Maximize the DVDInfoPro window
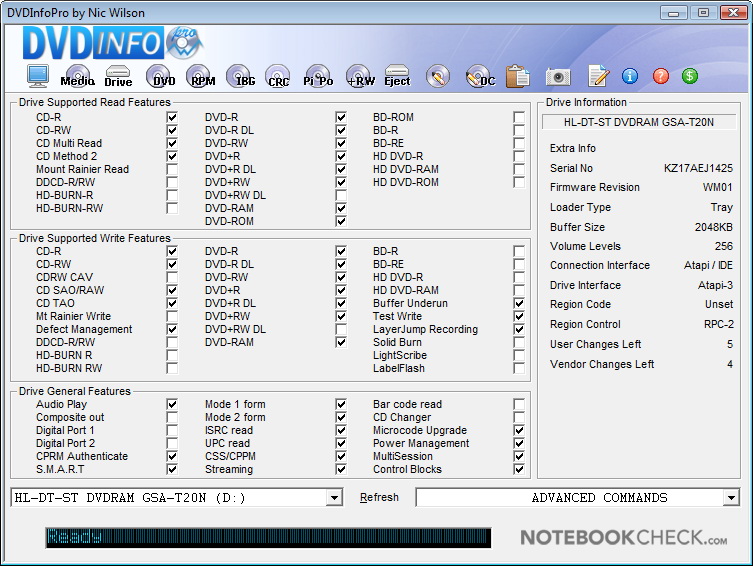The image size is (753, 566). [703, 13]
